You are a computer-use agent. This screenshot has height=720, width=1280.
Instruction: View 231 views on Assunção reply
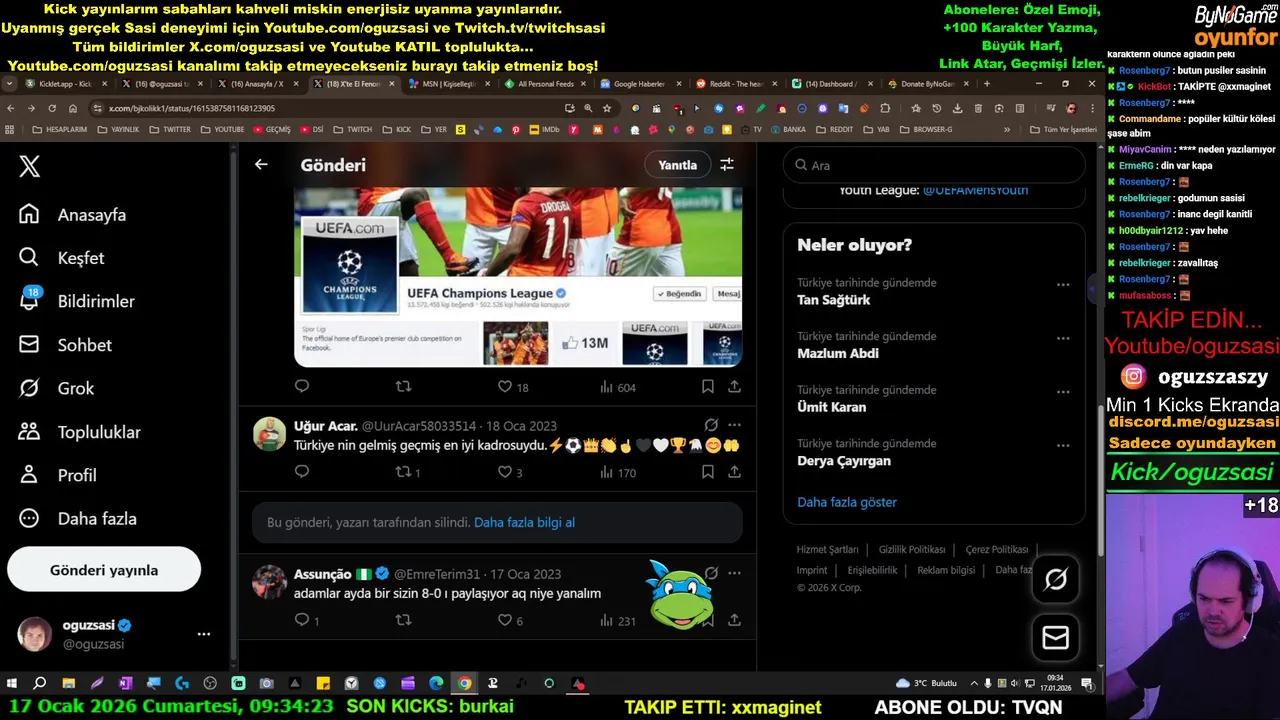click(x=618, y=620)
